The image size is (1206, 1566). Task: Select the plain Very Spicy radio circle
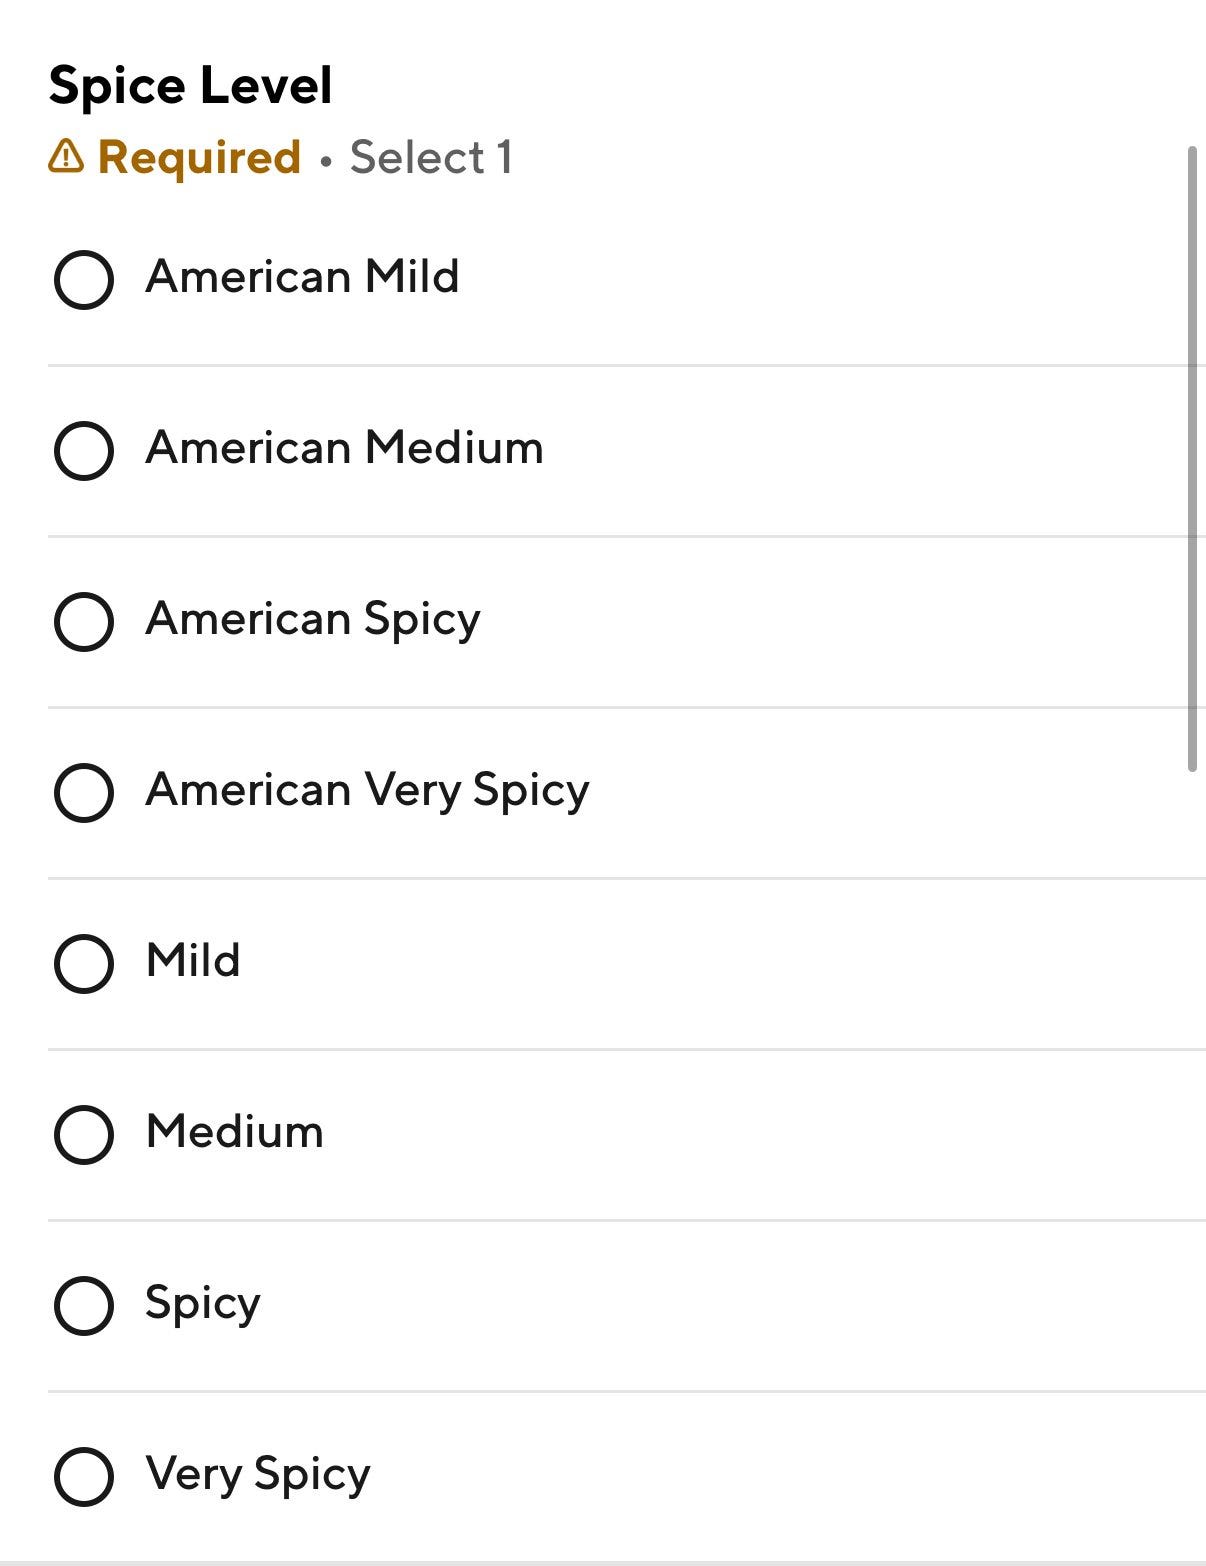click(x=83, y=1476)
